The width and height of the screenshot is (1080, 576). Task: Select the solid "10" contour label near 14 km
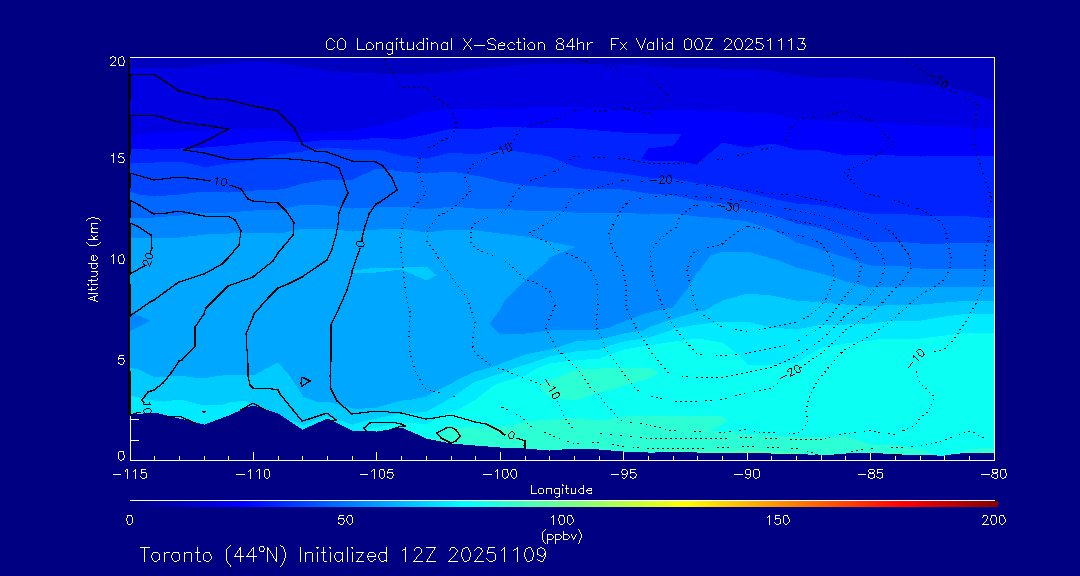click(220, 182)
